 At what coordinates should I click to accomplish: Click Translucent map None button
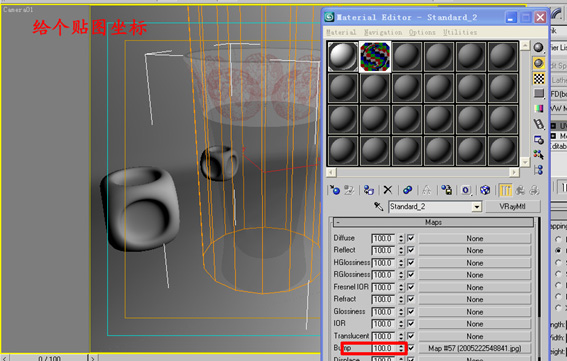pos(474,336)
